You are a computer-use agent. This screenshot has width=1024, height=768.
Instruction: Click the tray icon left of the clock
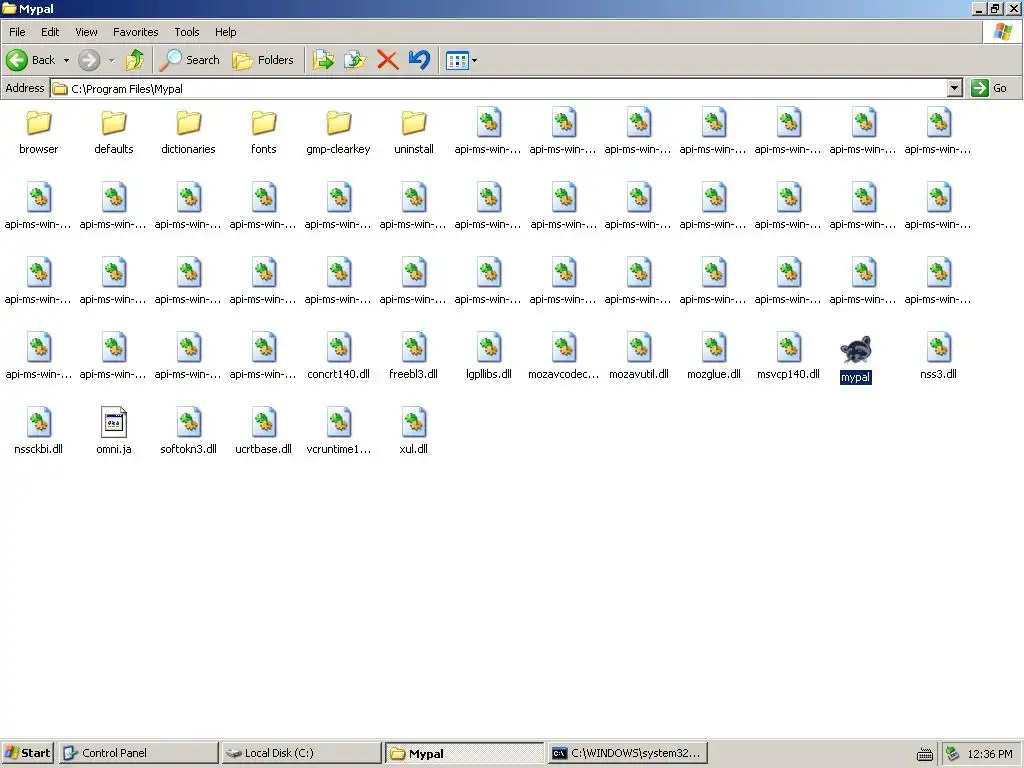coord(952,754)
